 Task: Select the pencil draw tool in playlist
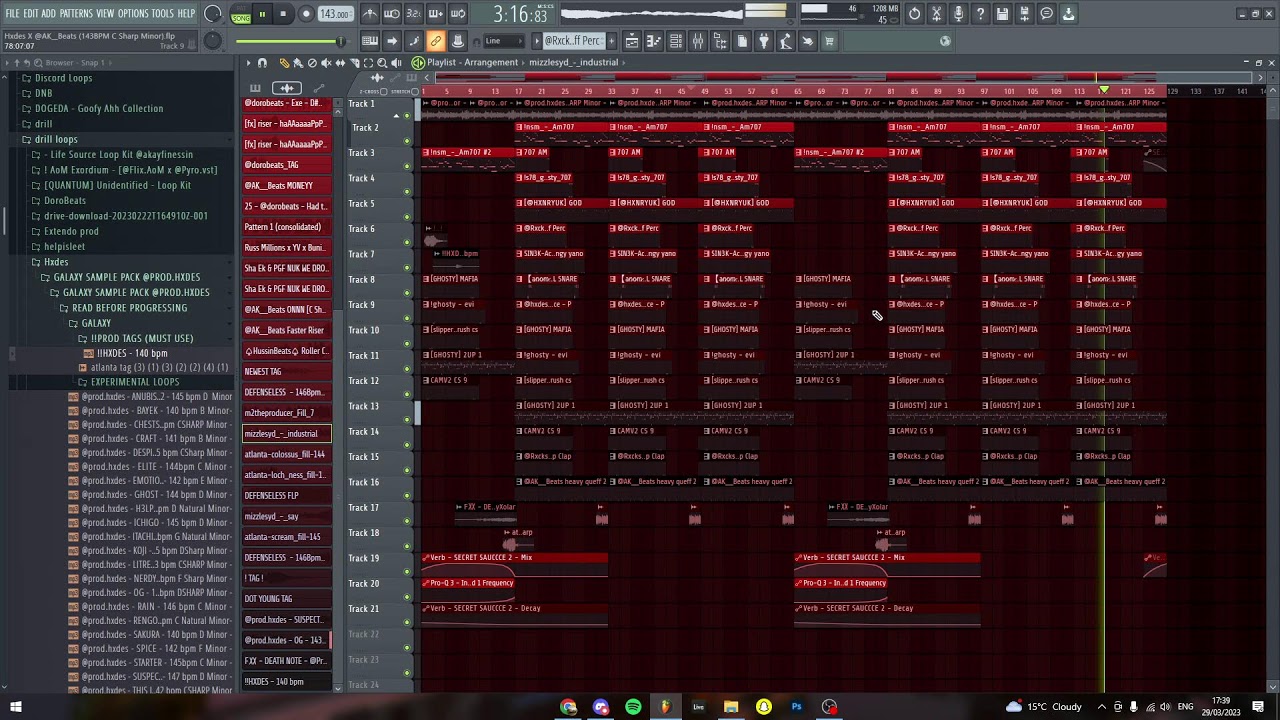pyautogui.click(x=284, y=63)
